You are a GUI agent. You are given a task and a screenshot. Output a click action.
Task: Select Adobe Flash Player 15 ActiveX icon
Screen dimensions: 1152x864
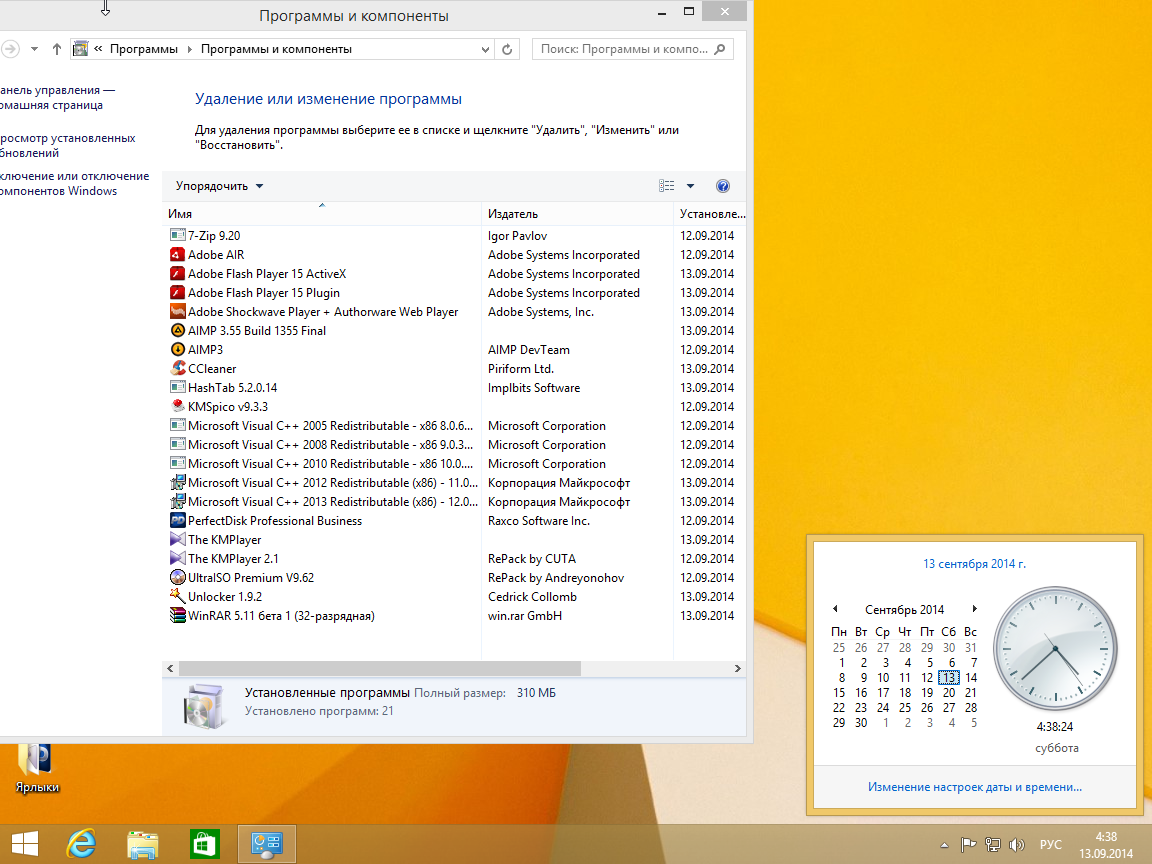(177, 273)
